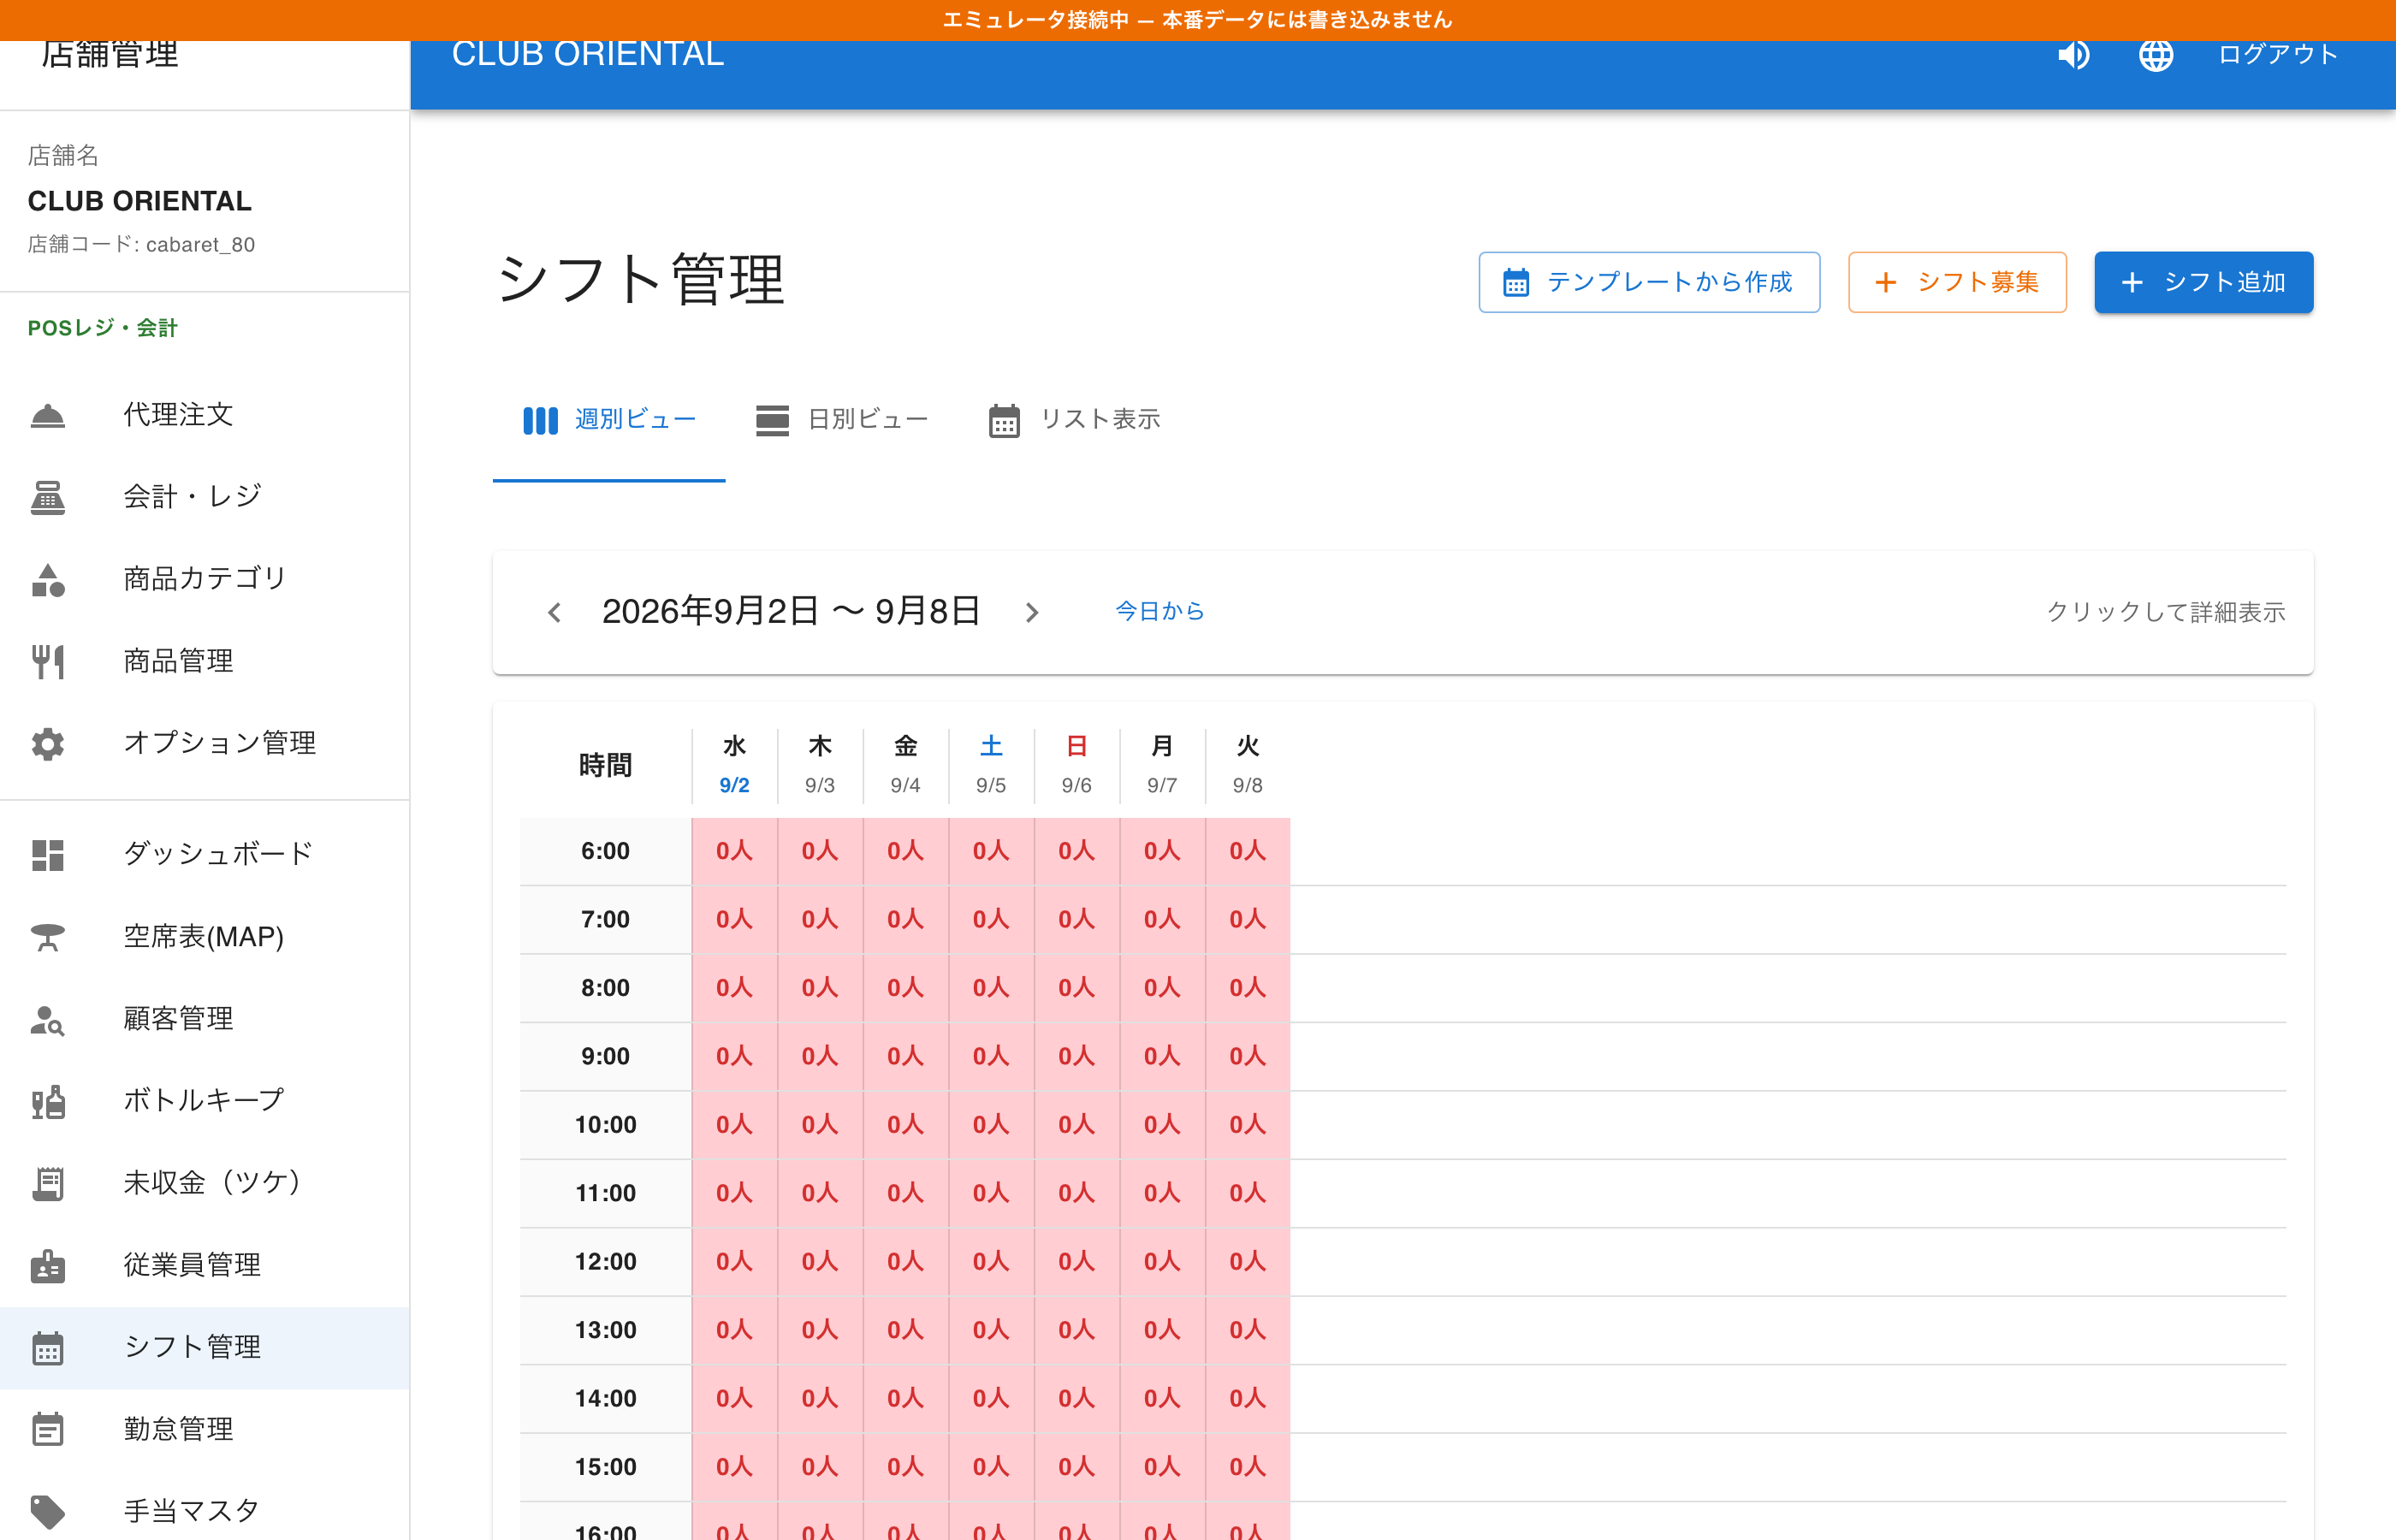The height and width of the screenshot is (1540, 2396).
Task: Go to next week with right chevron
Action: point(1032,612)
